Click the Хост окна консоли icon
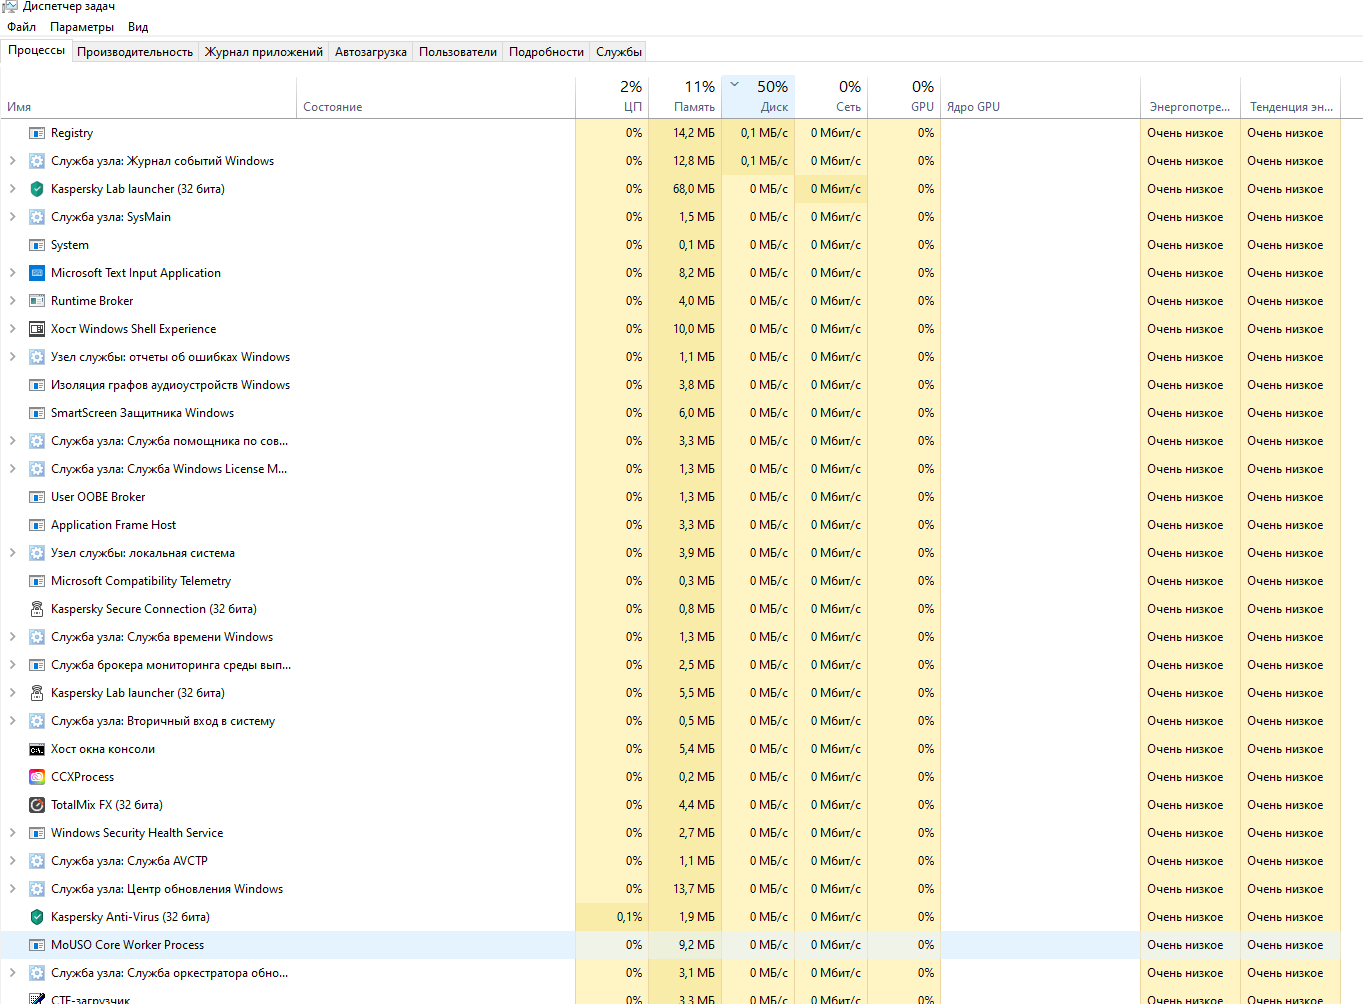Viewport: 1363px width, 1004px height. (37, 749)
